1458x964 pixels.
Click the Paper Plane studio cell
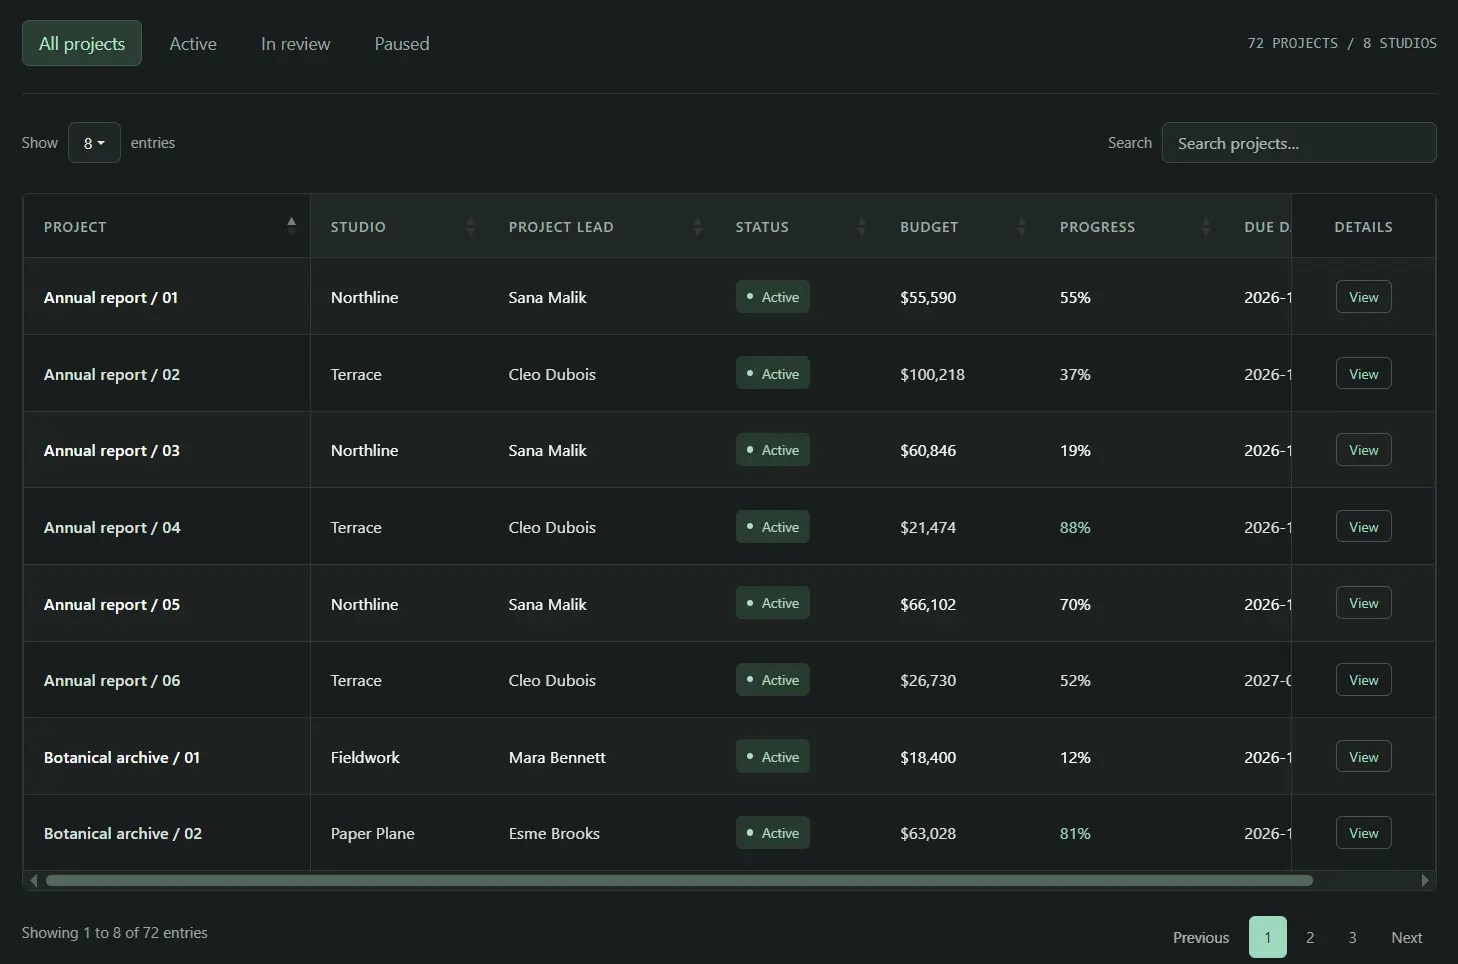coord(373,833)
